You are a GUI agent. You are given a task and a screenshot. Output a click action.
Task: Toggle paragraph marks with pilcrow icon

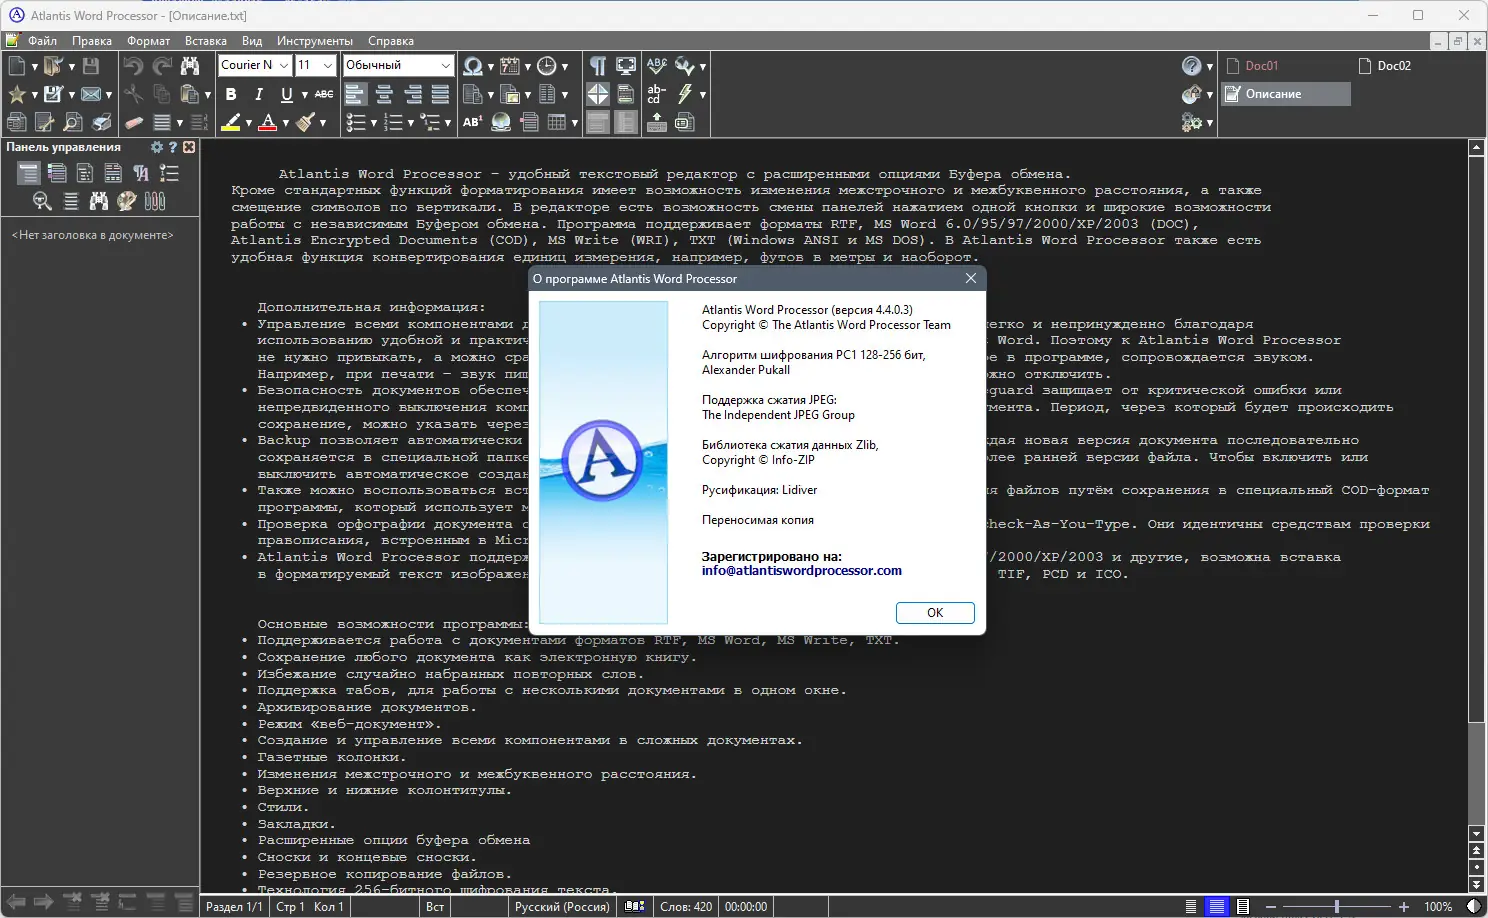coord(598,66)
